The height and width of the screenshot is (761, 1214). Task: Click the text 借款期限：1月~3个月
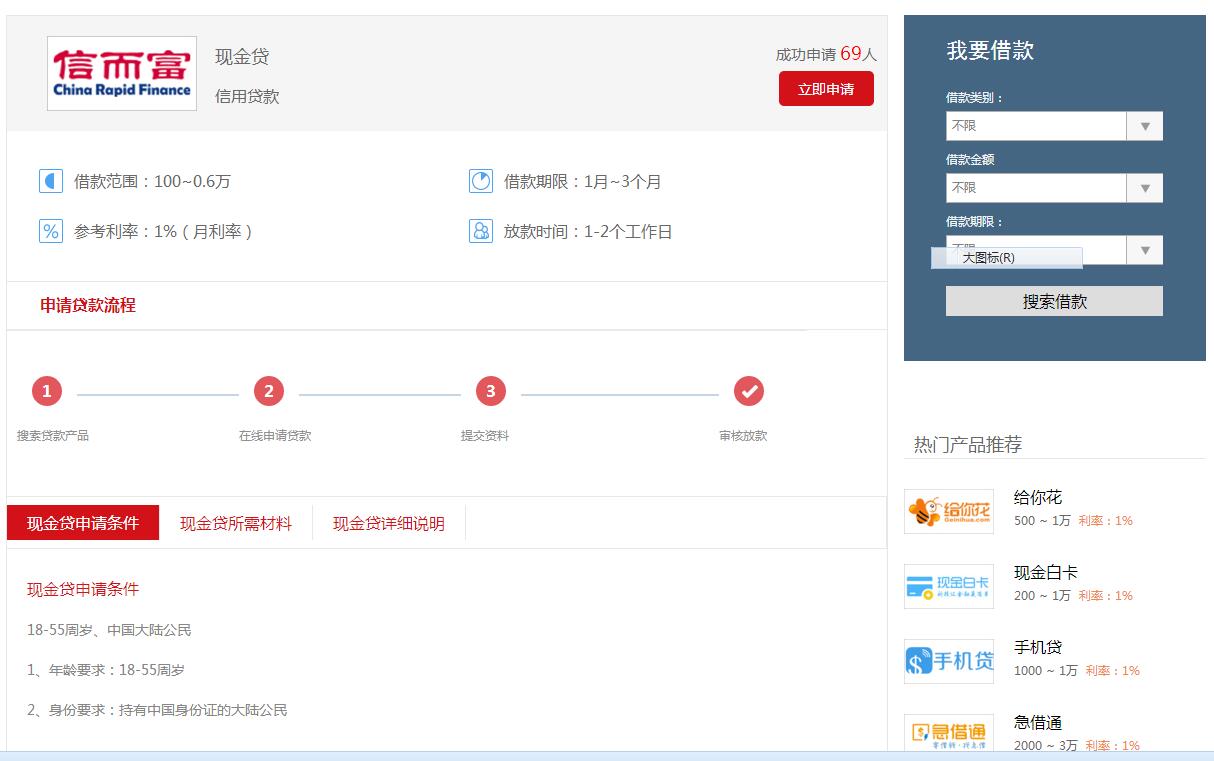[x=583, y=181]
